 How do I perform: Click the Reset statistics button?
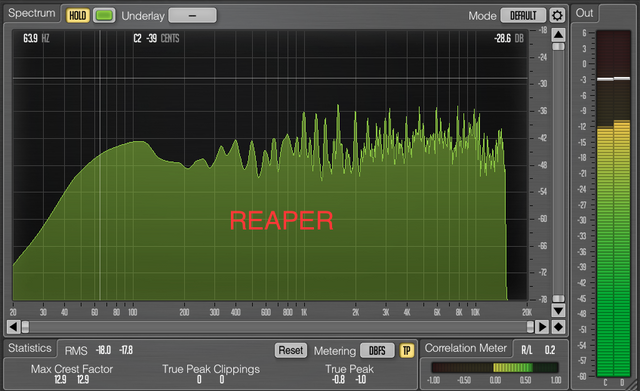coord(291,350)
